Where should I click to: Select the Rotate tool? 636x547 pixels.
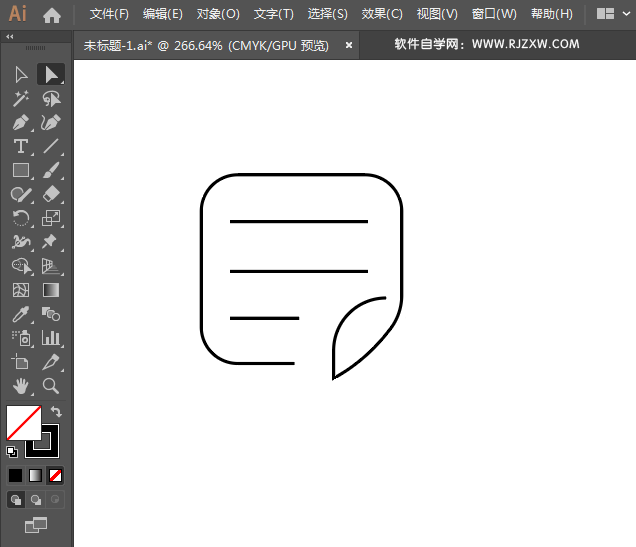pyautogui.click(x=20, y=218)
